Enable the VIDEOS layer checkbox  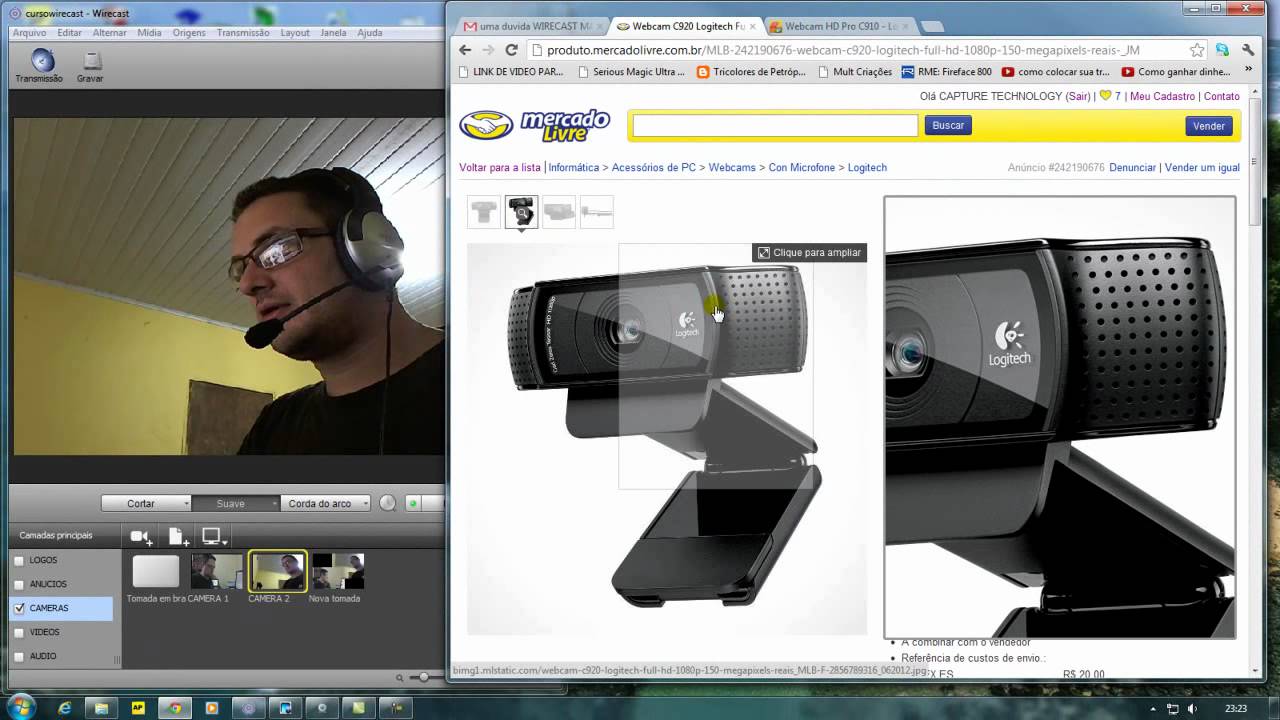pos(19,633)
